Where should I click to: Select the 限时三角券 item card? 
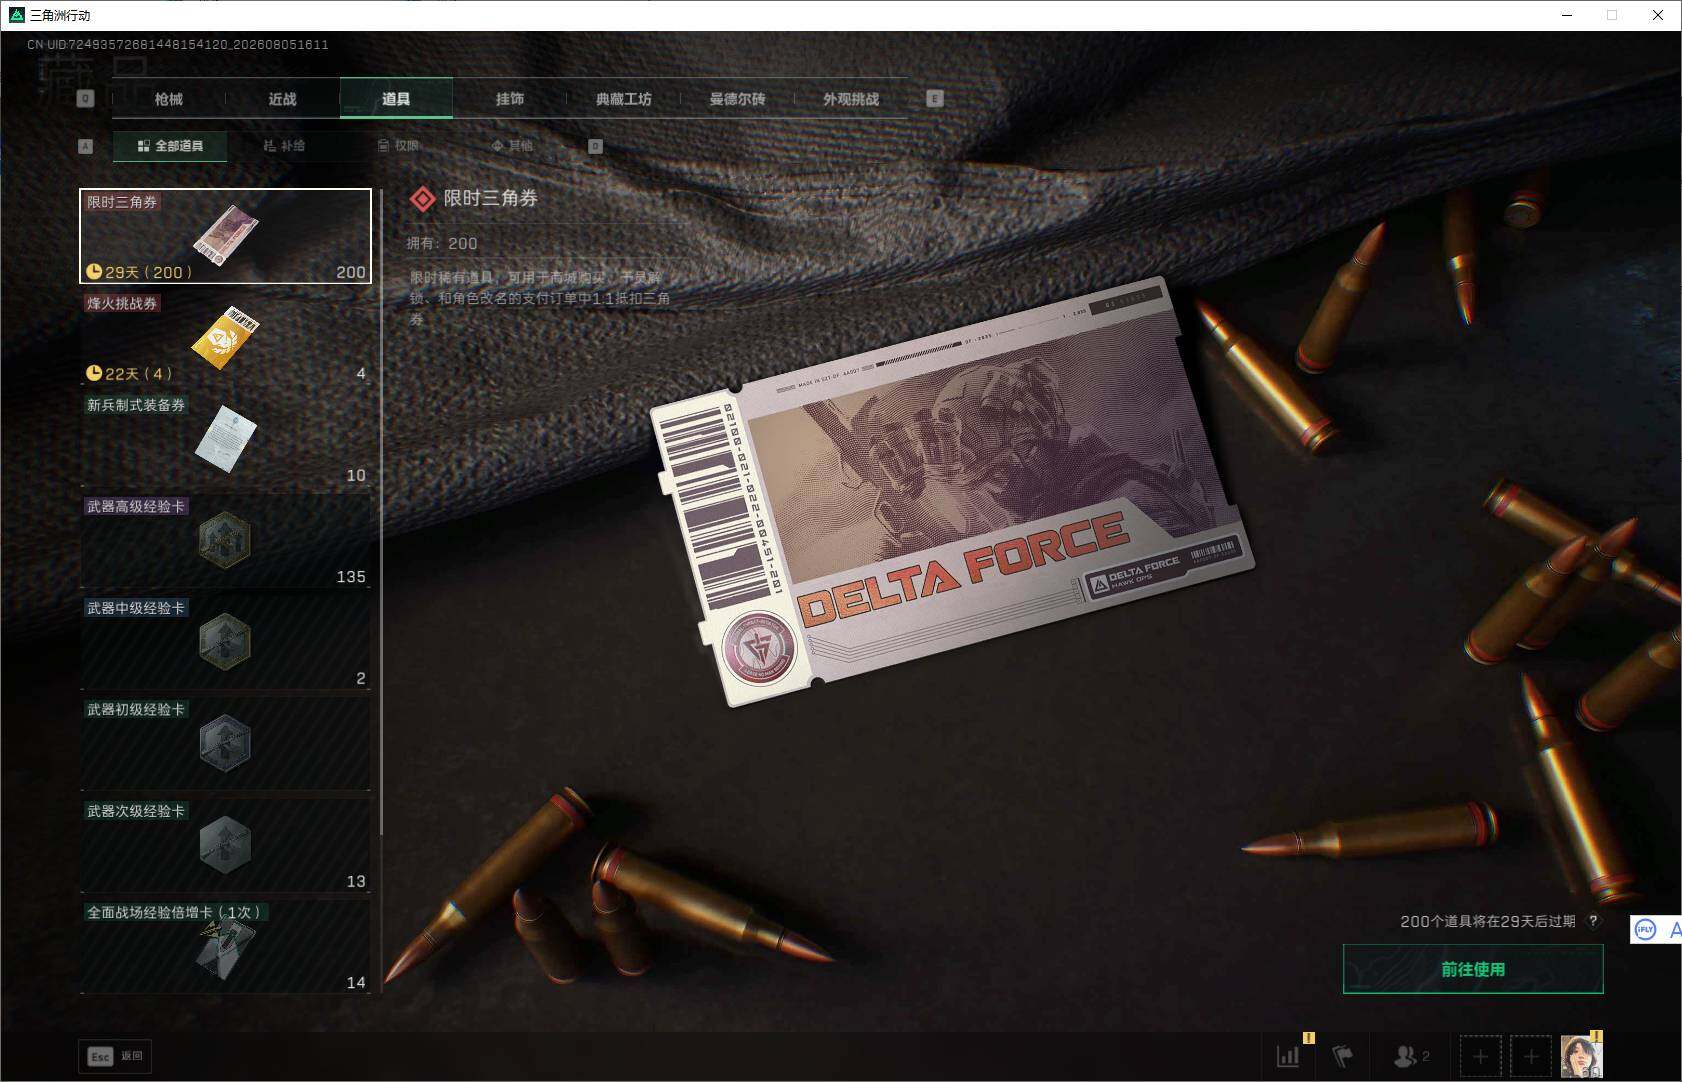(225, 236)
